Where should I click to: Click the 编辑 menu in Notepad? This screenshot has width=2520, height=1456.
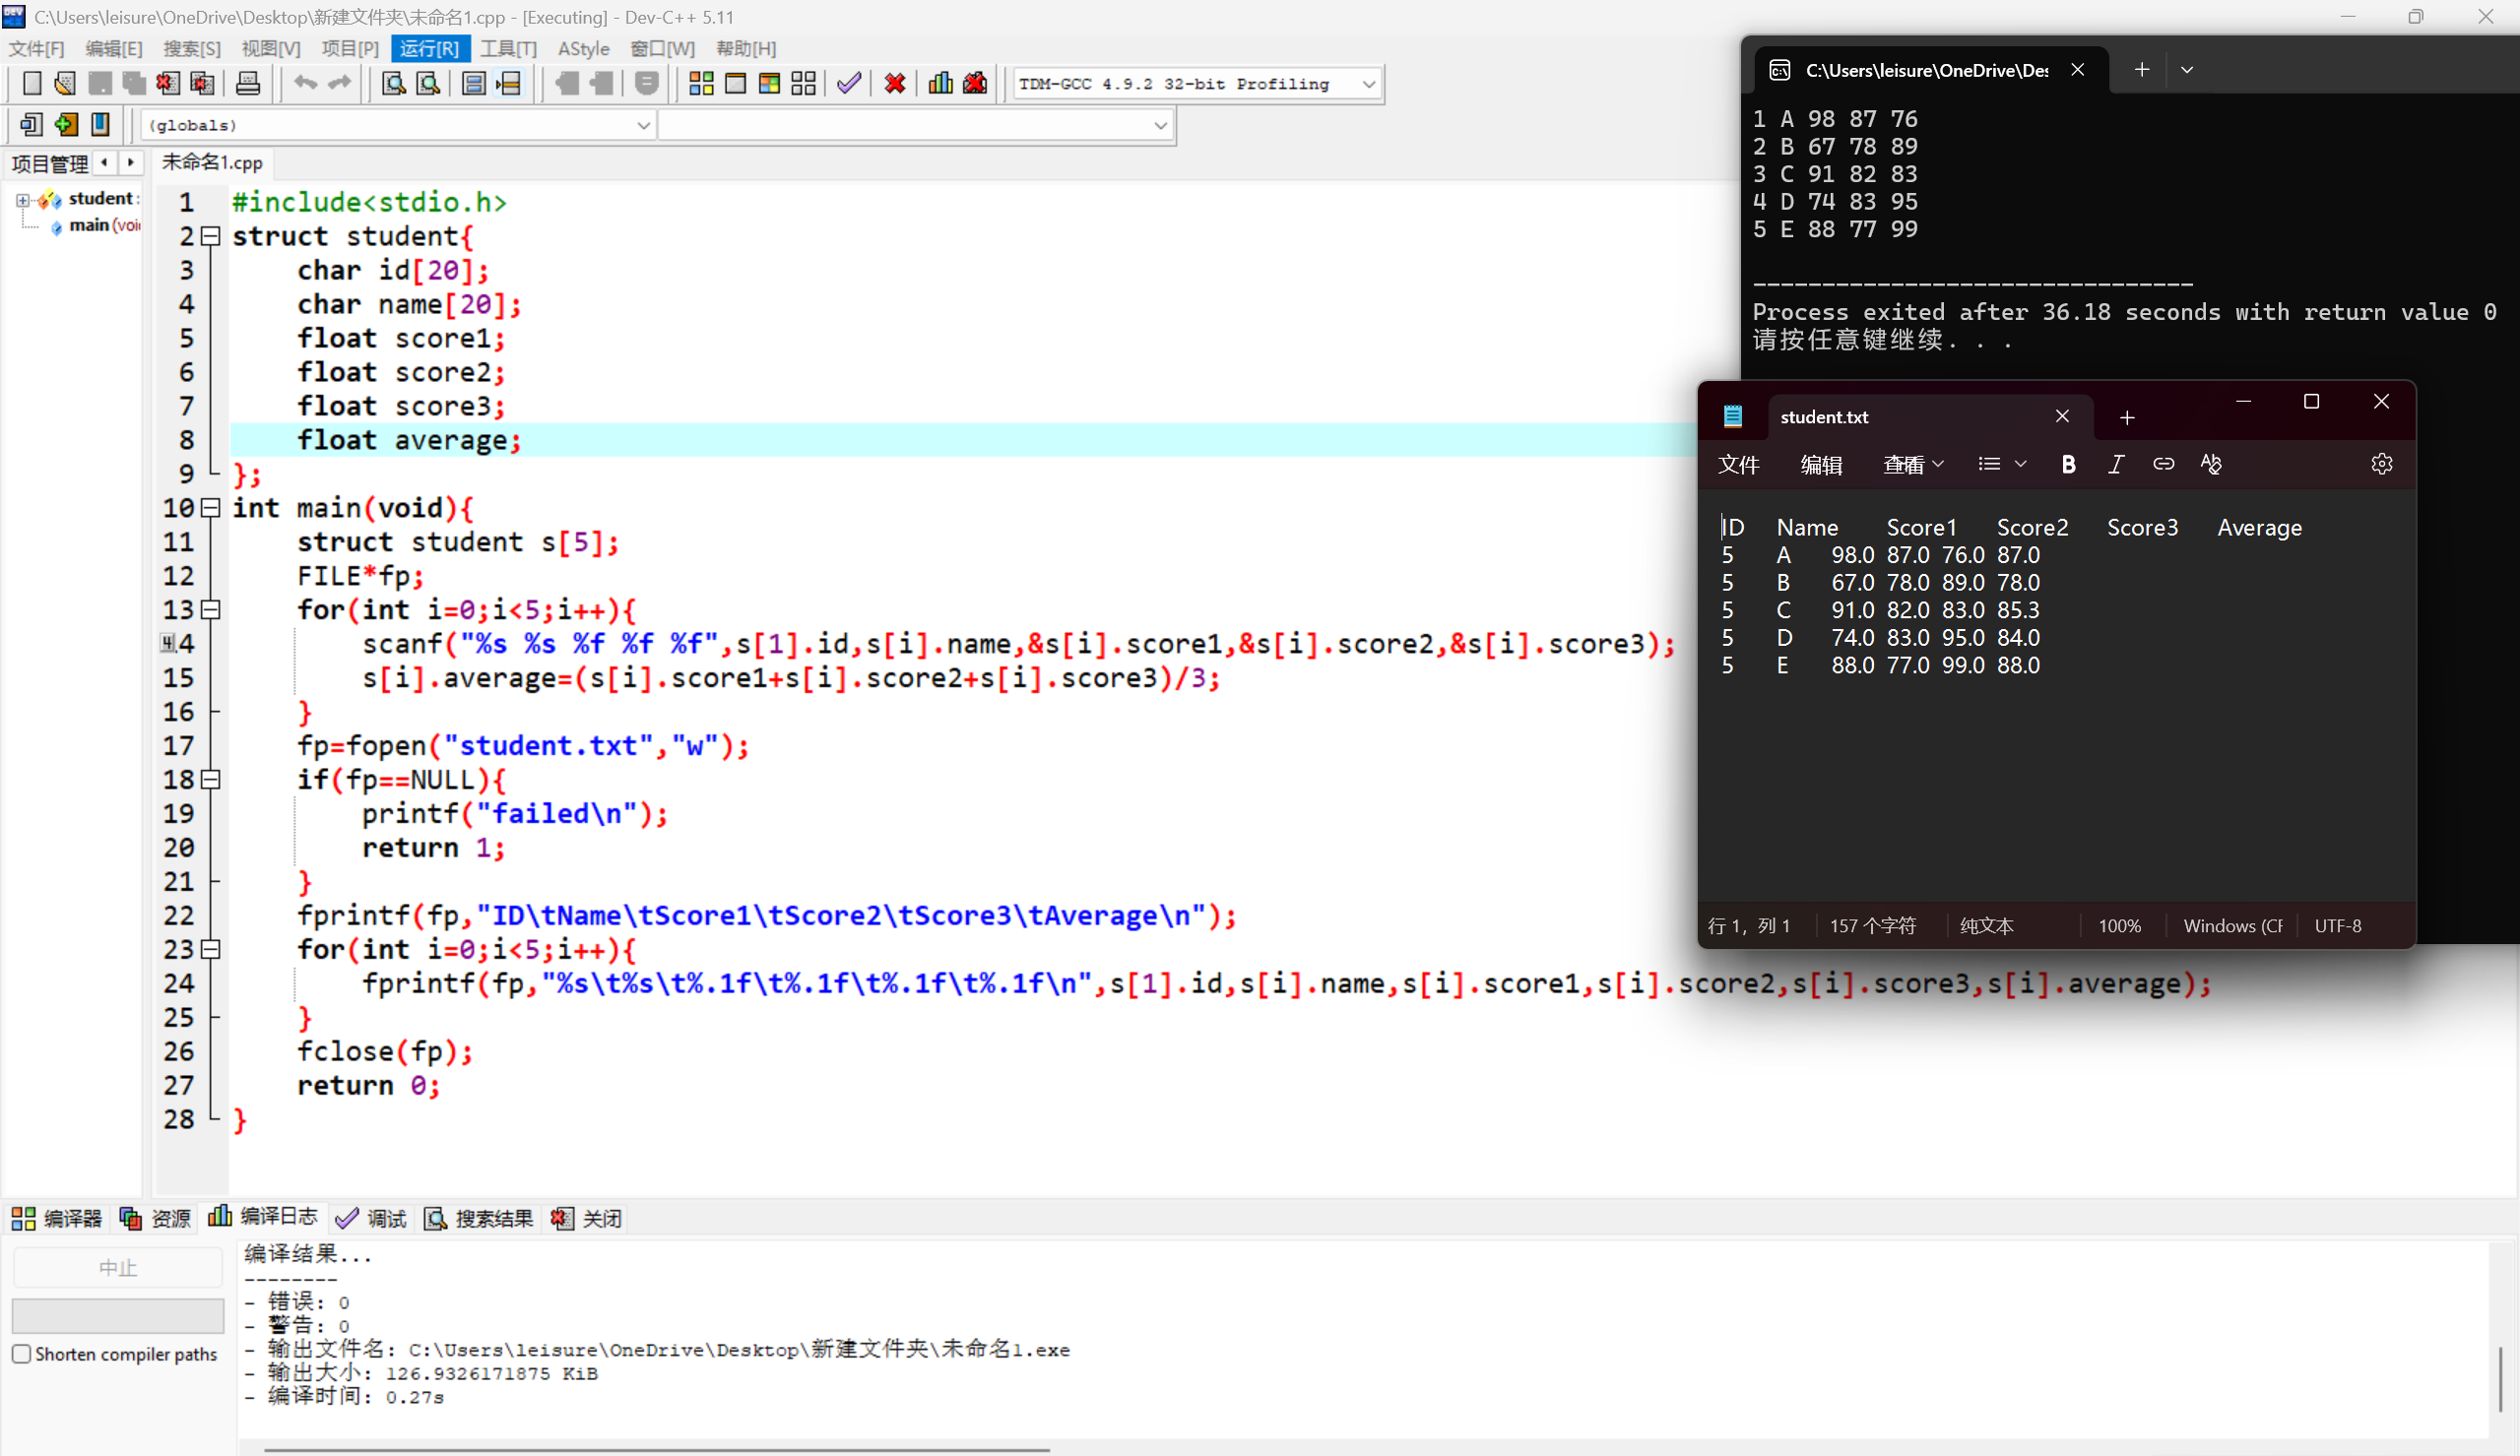click(1820, 464)
